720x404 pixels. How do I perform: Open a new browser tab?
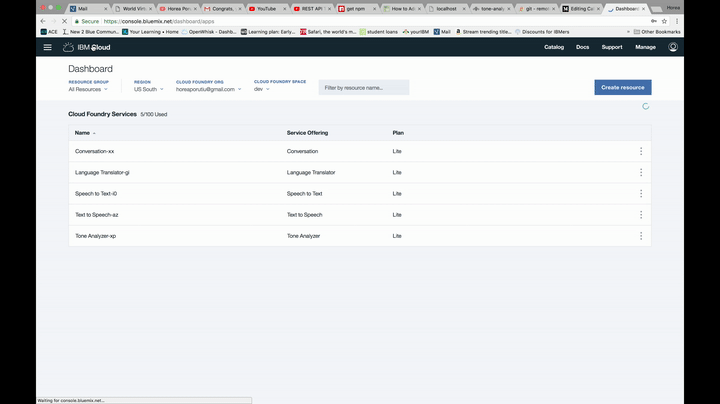click(657, 9)
